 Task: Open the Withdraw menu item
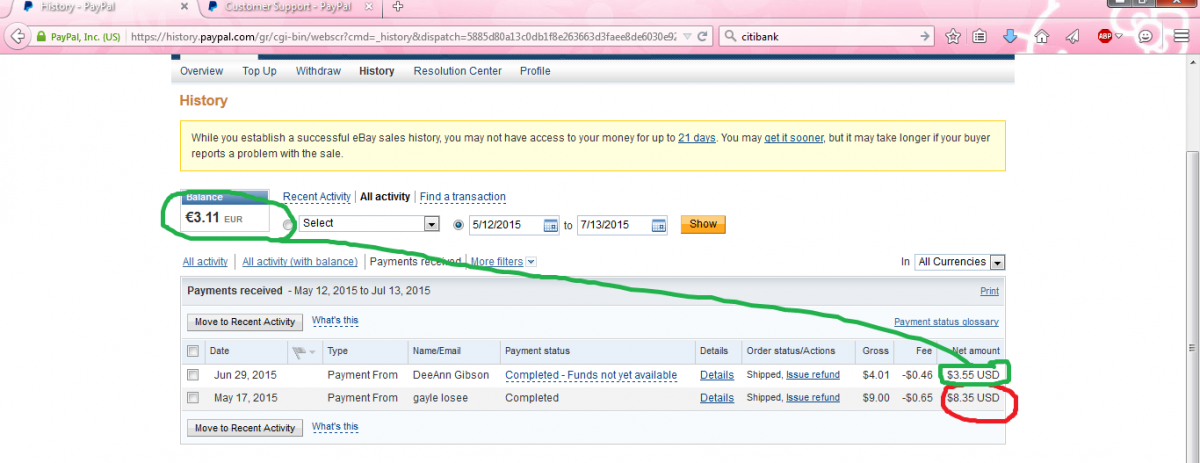[x=318, y=71]
